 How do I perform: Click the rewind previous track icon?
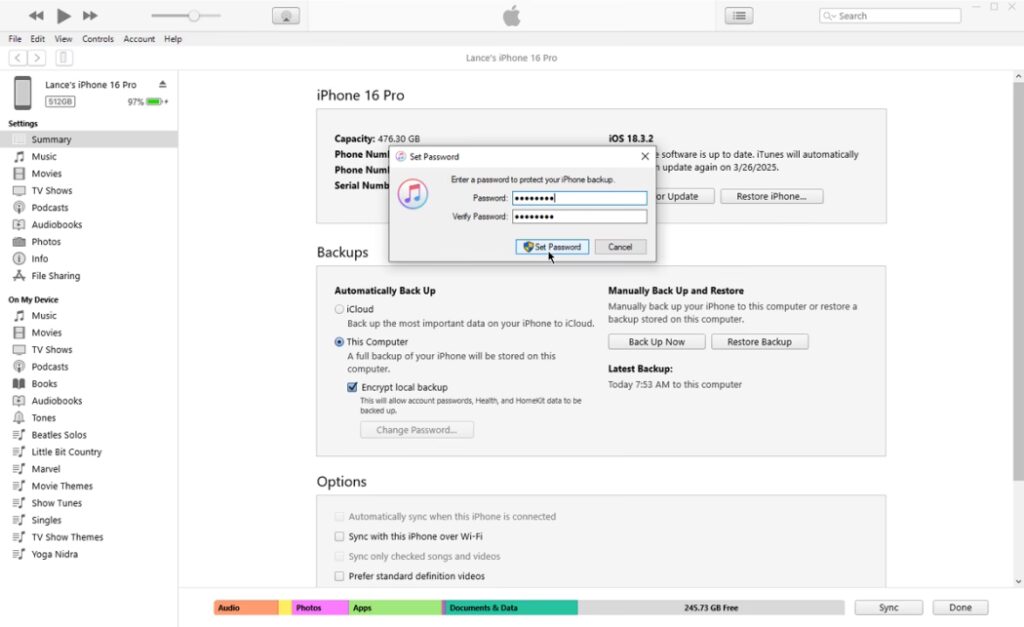point(37,16)
